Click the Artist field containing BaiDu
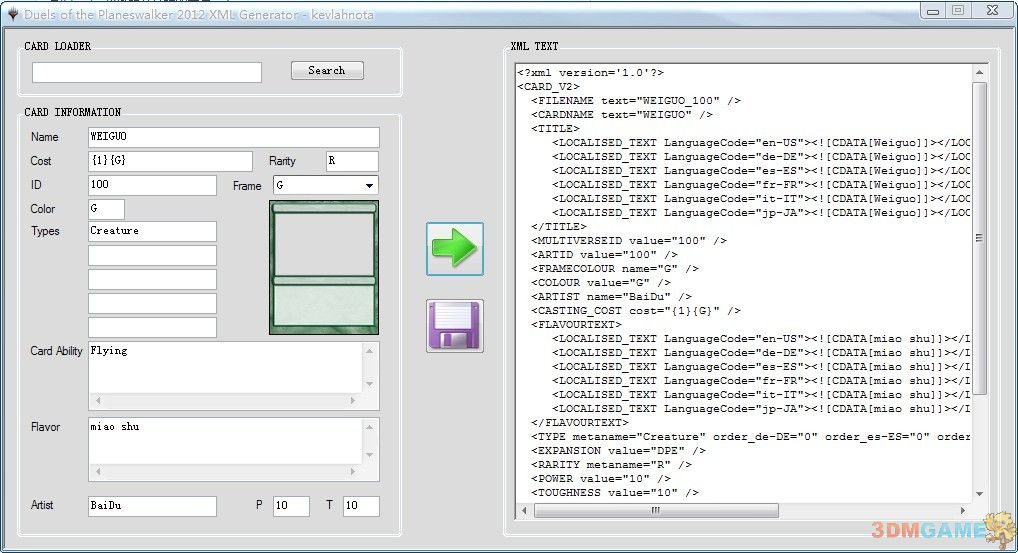Image resolution: width=1018 pixels, height=553 pixels. coord(152,506)
